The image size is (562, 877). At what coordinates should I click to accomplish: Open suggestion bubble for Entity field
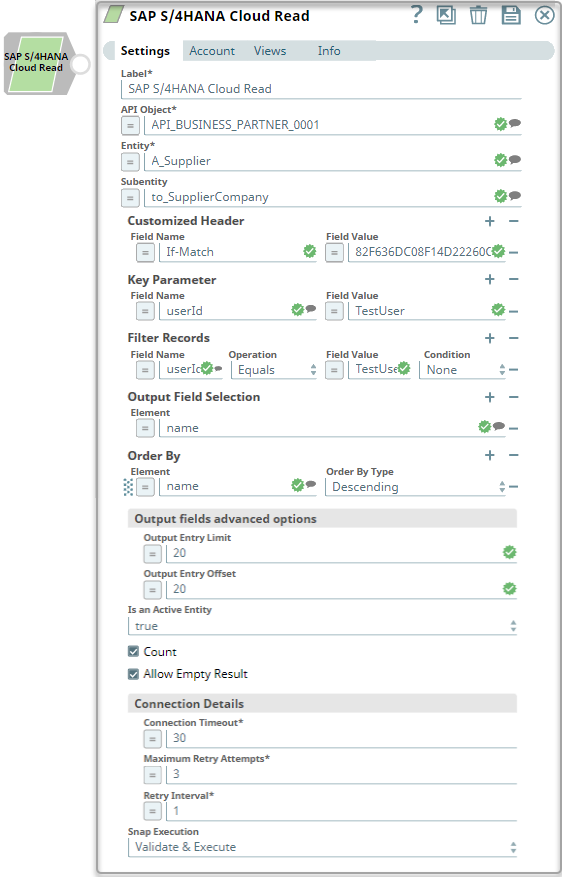515,159
